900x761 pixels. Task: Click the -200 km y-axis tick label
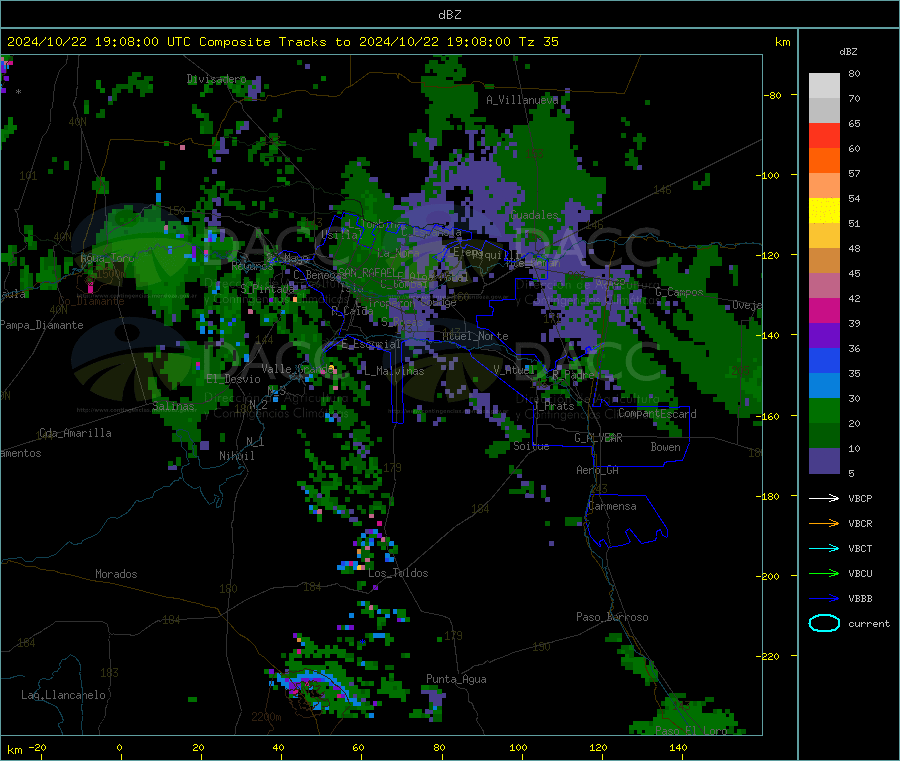(x=768, y=576)
